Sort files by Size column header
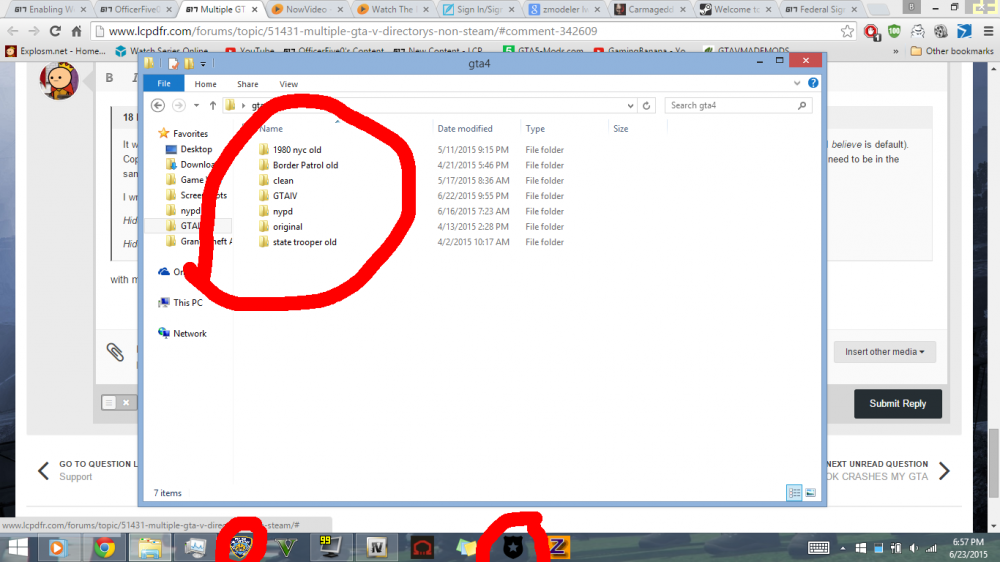The image size is (1000, 562). click(x=621, y=128)
